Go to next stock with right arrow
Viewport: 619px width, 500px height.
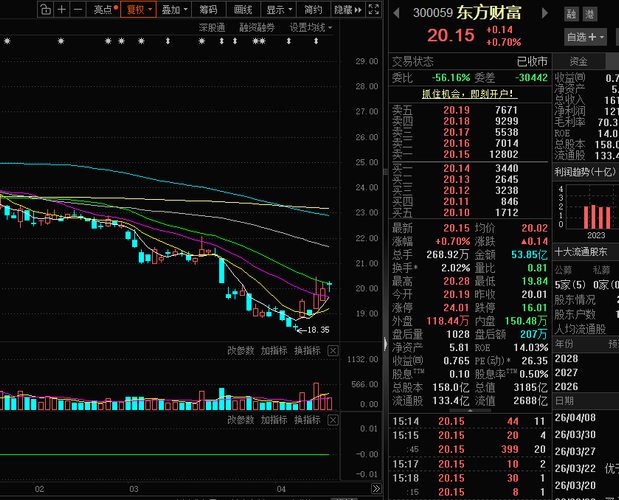pos(545,13)
